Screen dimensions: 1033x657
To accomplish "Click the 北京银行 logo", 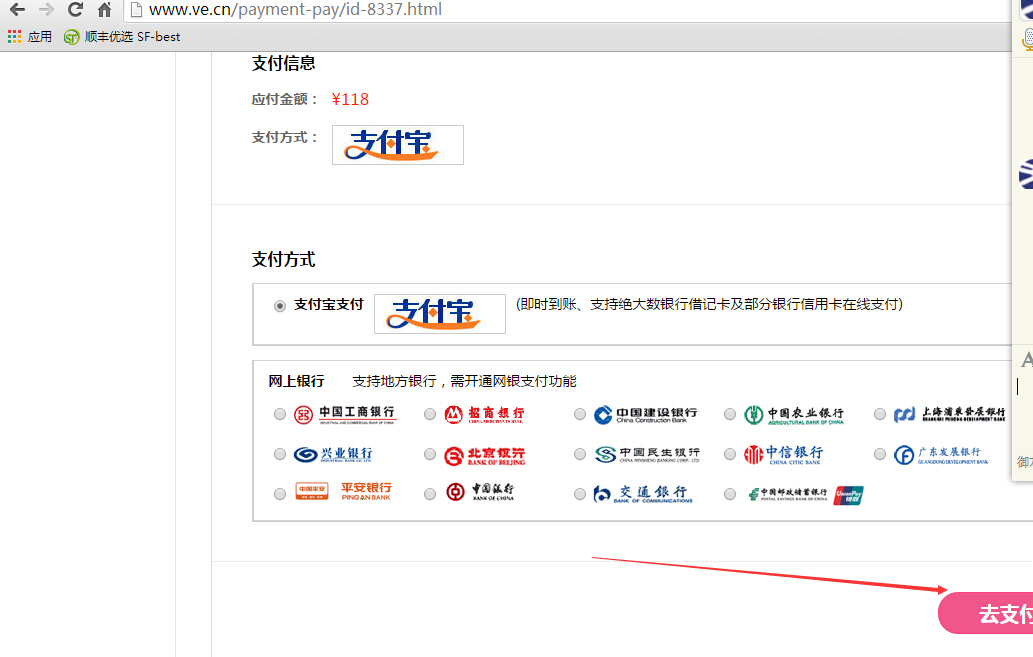I will click(485, 455).
